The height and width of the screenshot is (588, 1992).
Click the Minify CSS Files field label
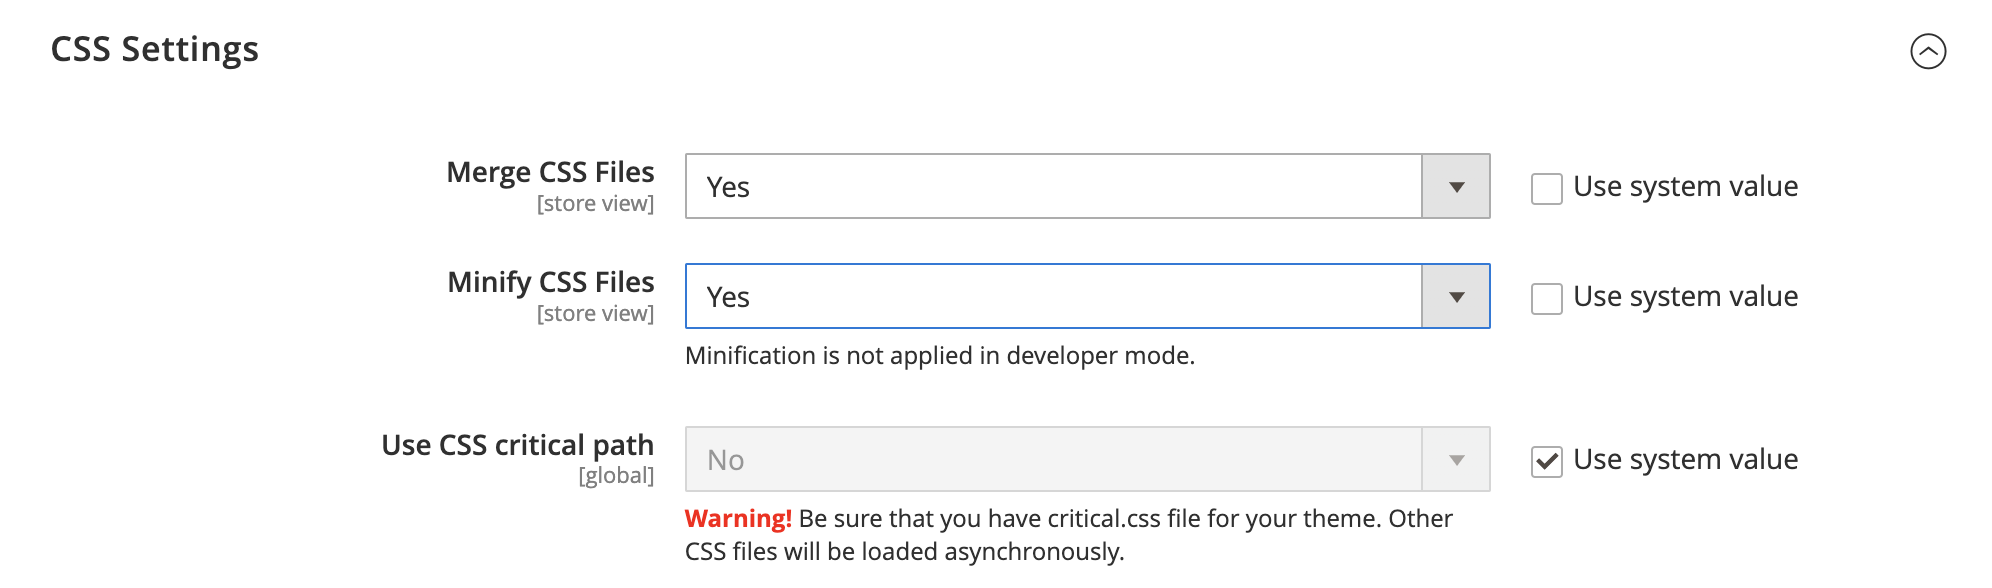pyautogui.click(x=550, y=283)
